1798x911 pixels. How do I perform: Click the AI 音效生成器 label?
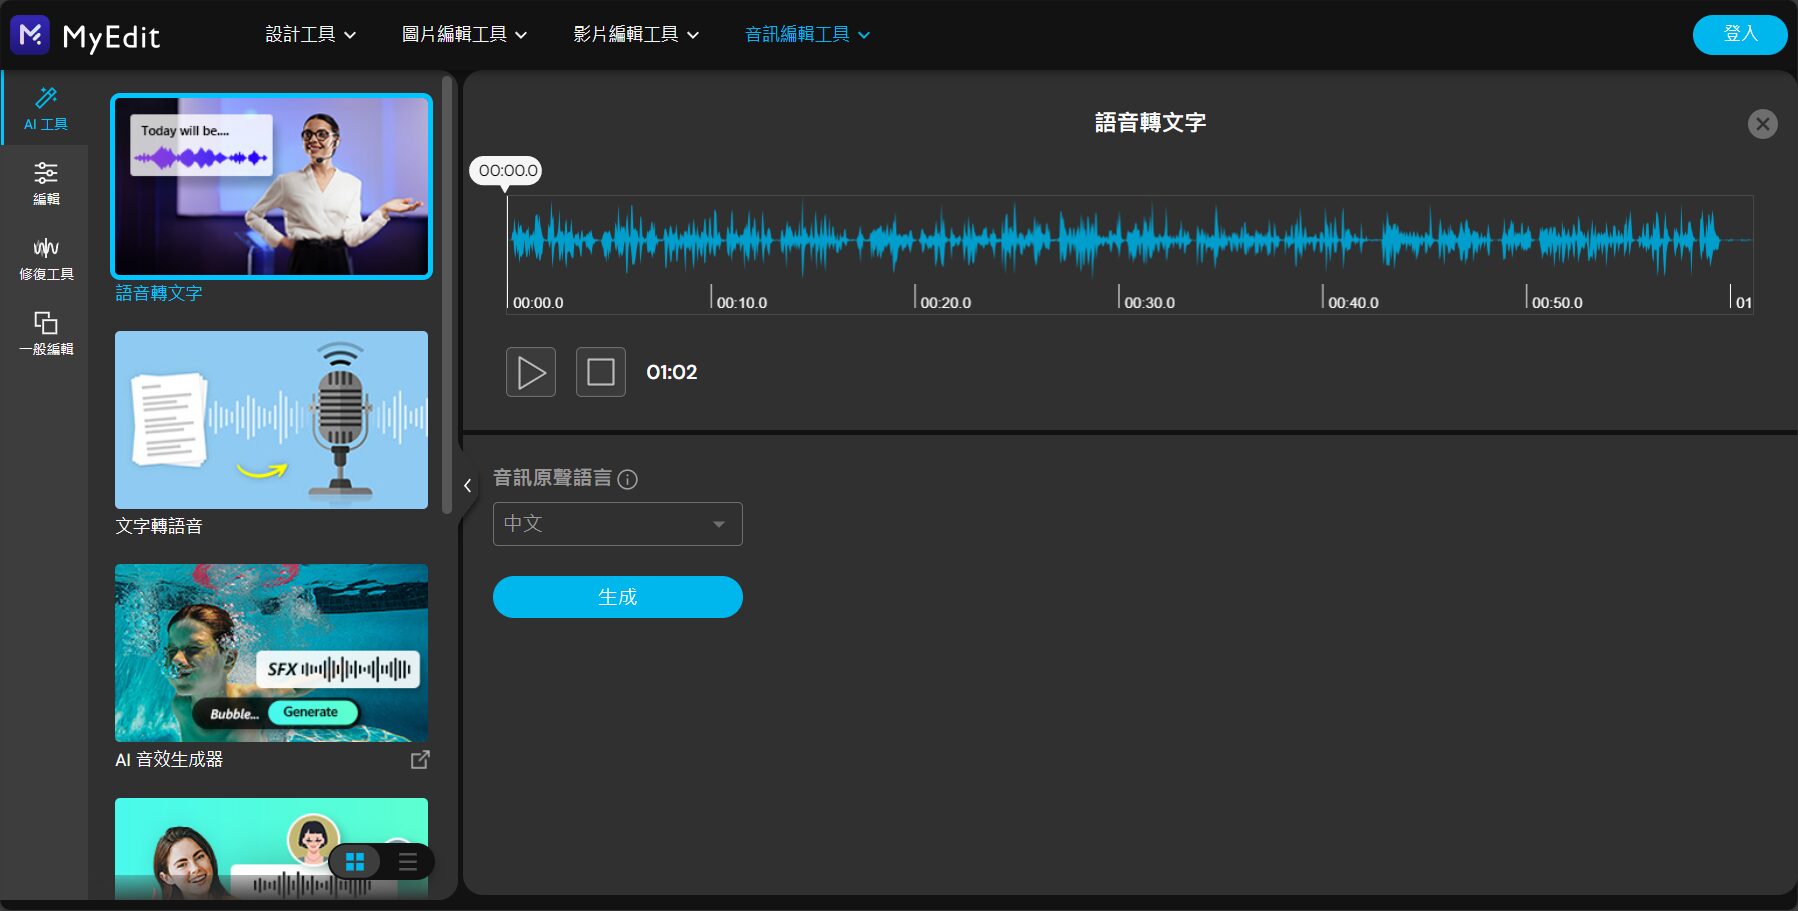[169, 759]
